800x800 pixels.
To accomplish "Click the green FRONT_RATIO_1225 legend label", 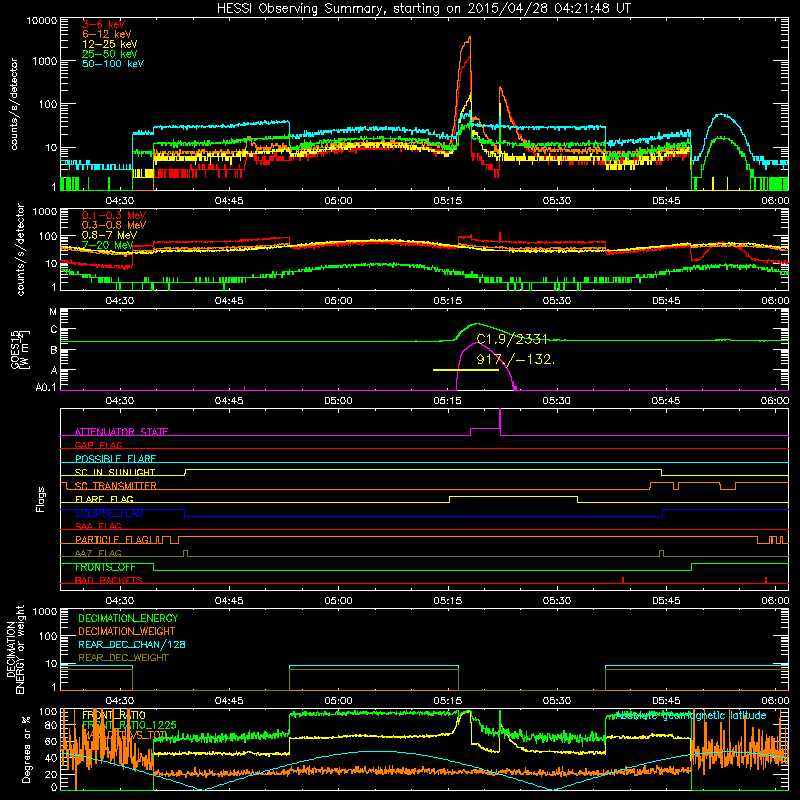I will [x=129, y=725].
